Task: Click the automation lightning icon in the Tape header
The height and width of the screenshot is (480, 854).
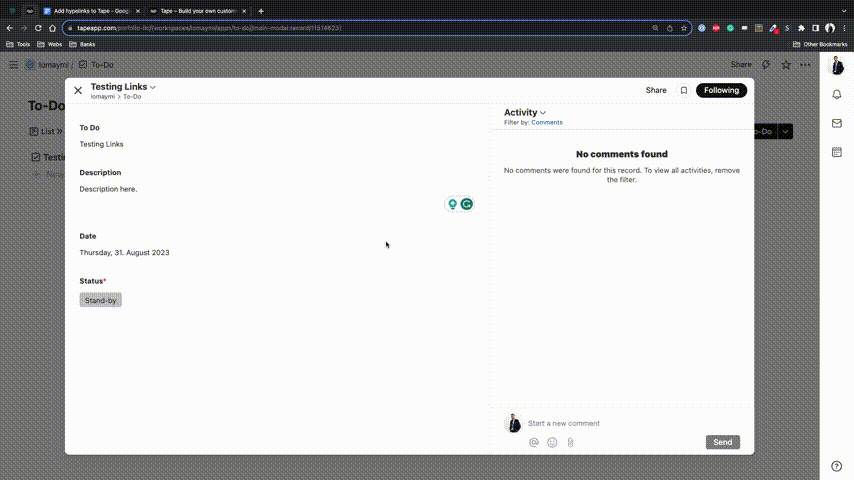Action: click(x=766, y=65)
